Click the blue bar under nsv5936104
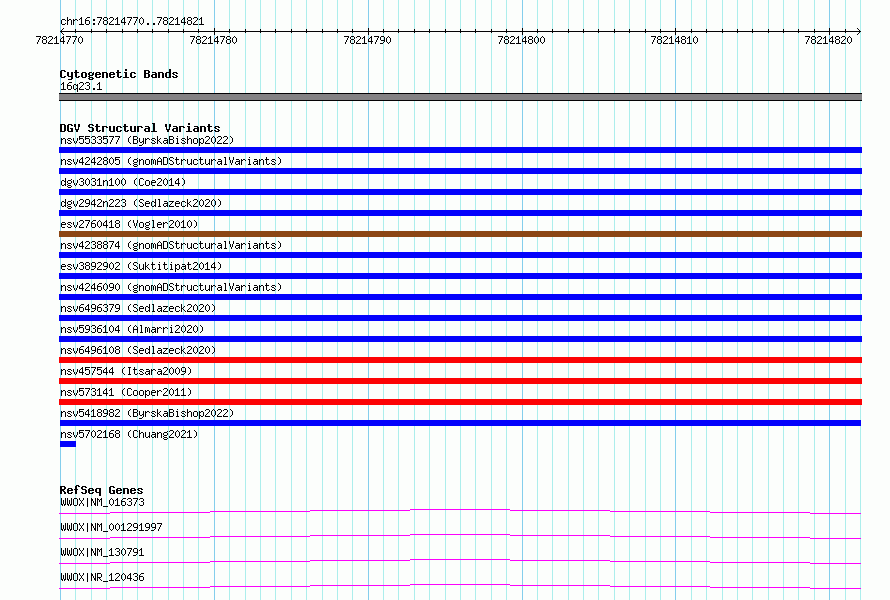 click(460, 339)
